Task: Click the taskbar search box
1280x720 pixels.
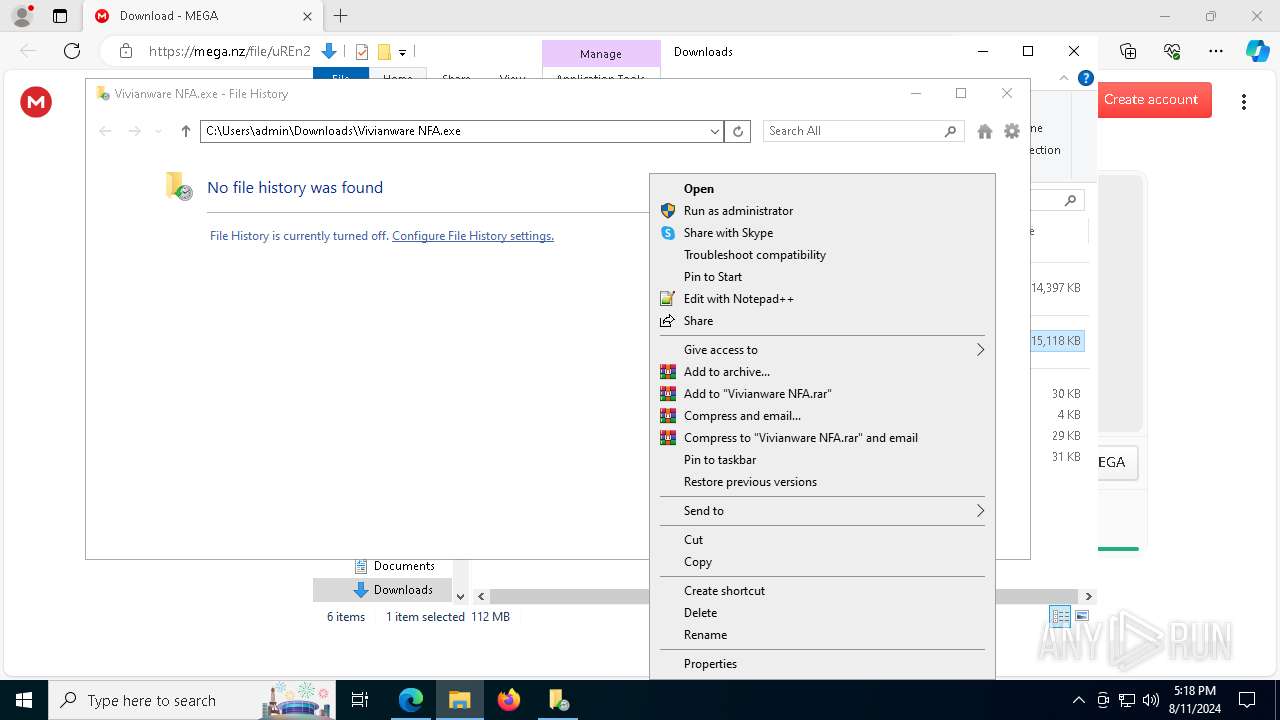Action: (192, 700)
